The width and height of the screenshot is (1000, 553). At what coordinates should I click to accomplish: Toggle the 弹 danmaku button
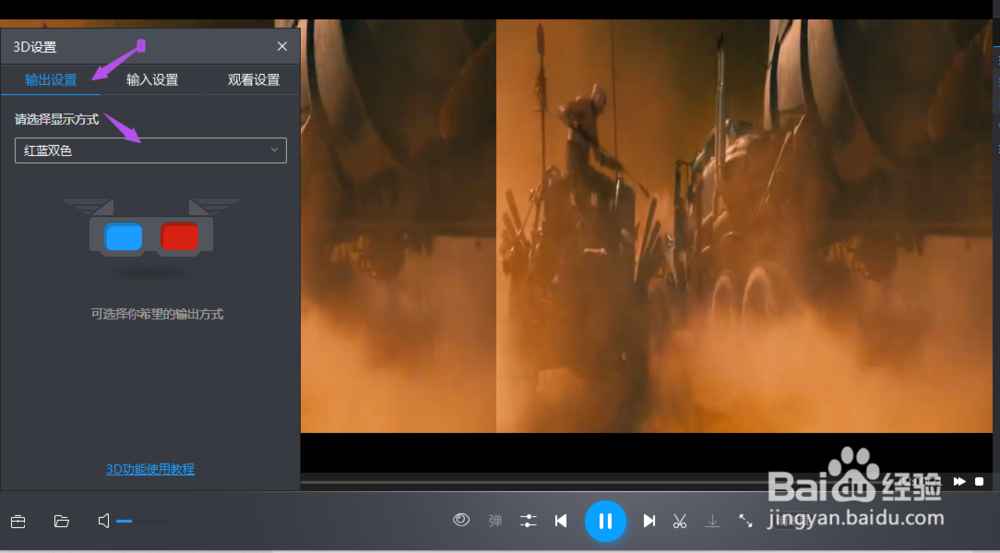(495, 521)
